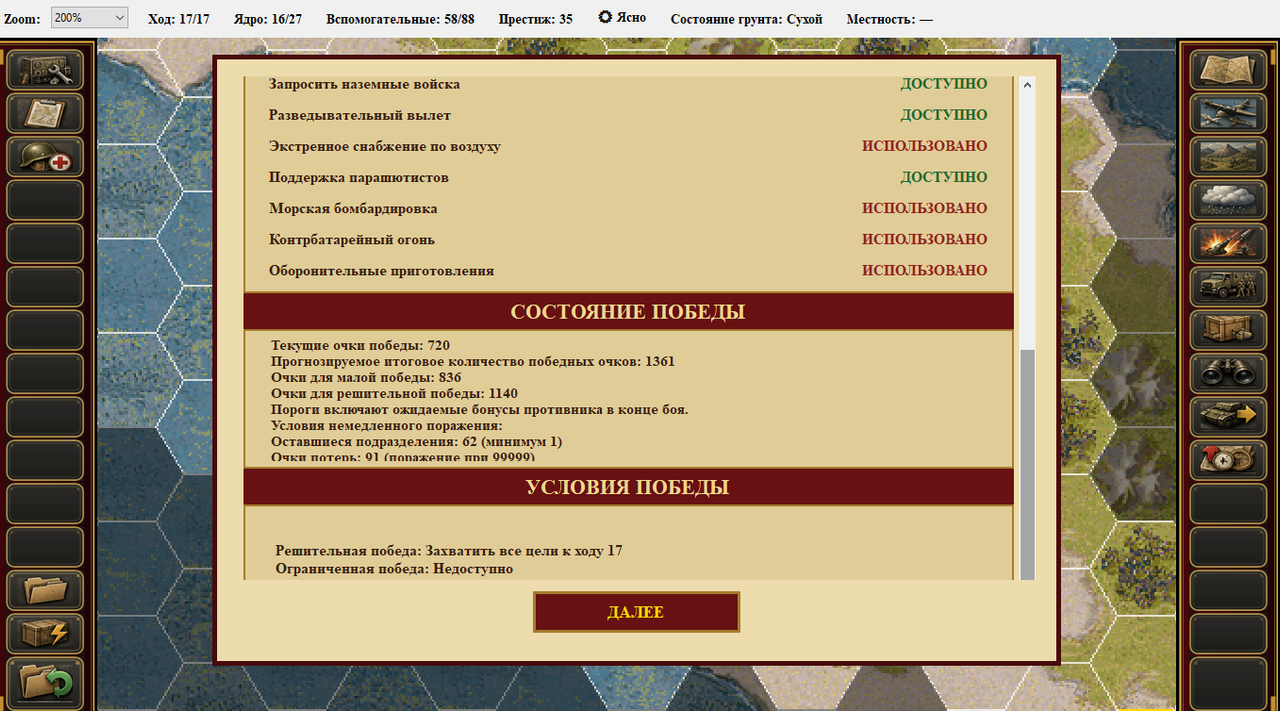Open the map clipboard briefing icon

45,114
